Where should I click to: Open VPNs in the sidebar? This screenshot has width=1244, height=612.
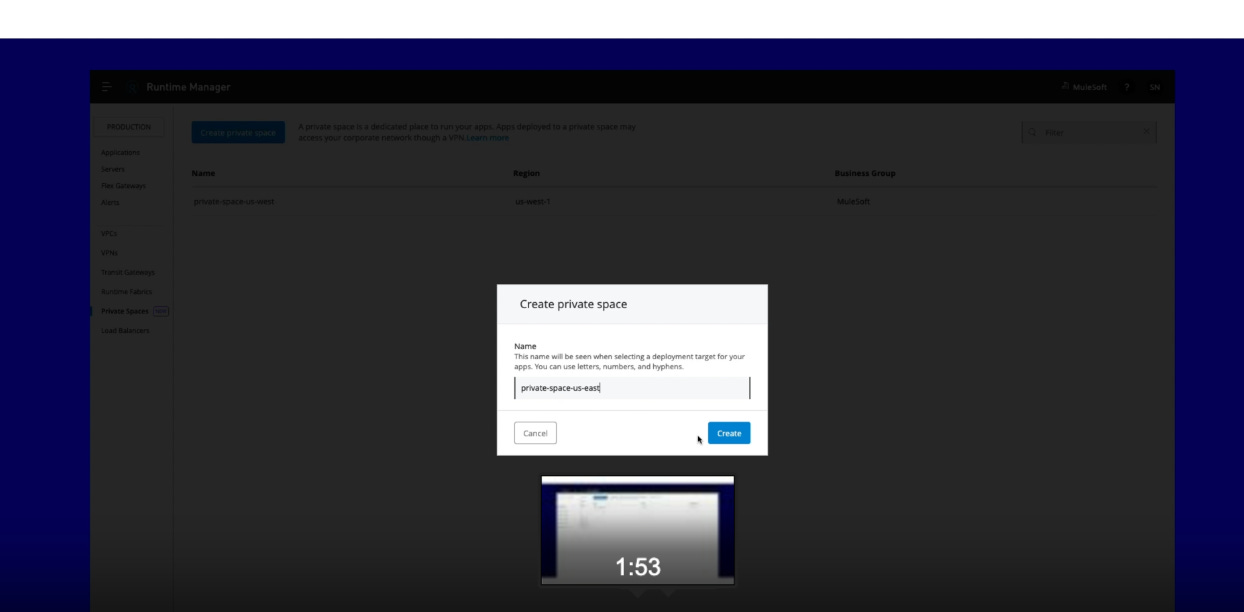[109, 253]
